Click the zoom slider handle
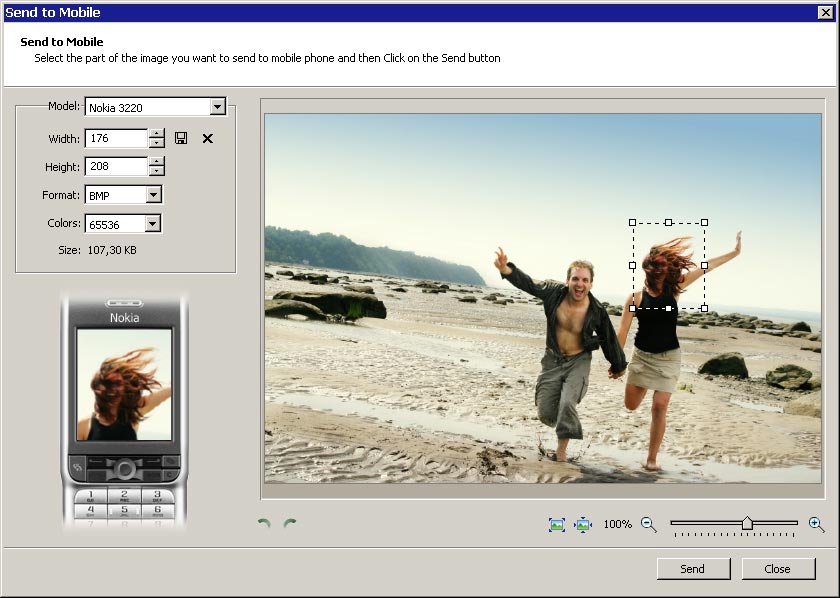The image size is (840, 598). click(747, 523)
